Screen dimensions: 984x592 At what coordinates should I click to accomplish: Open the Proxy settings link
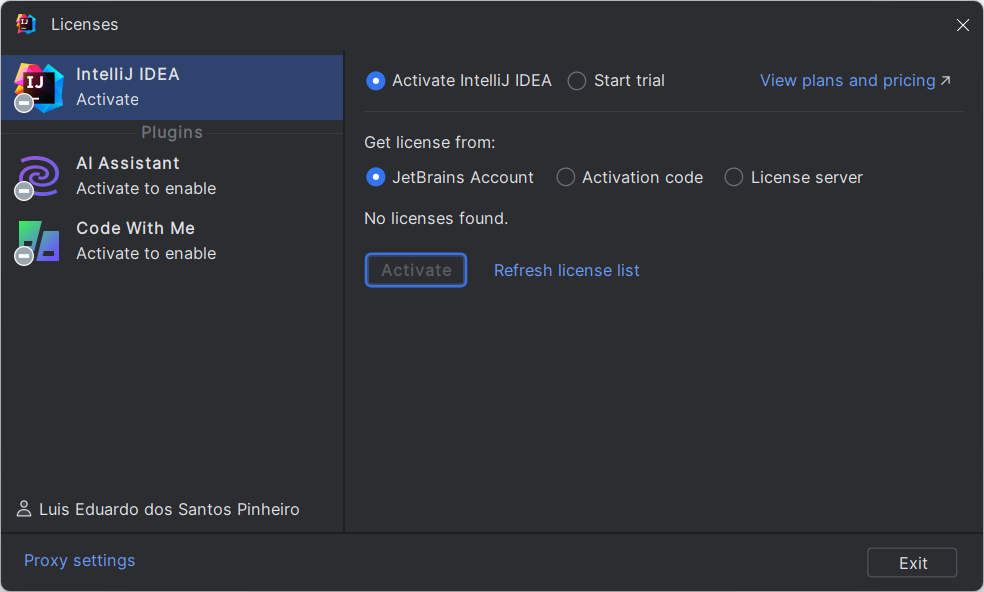(80, 560)
